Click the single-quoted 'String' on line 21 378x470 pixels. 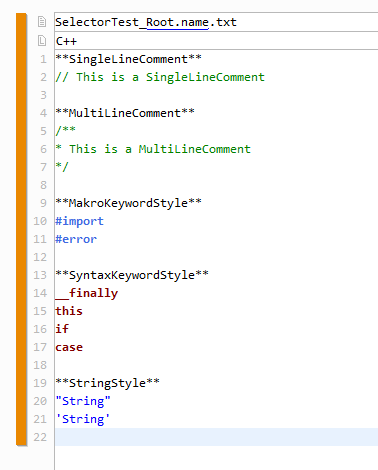(83, 419)
